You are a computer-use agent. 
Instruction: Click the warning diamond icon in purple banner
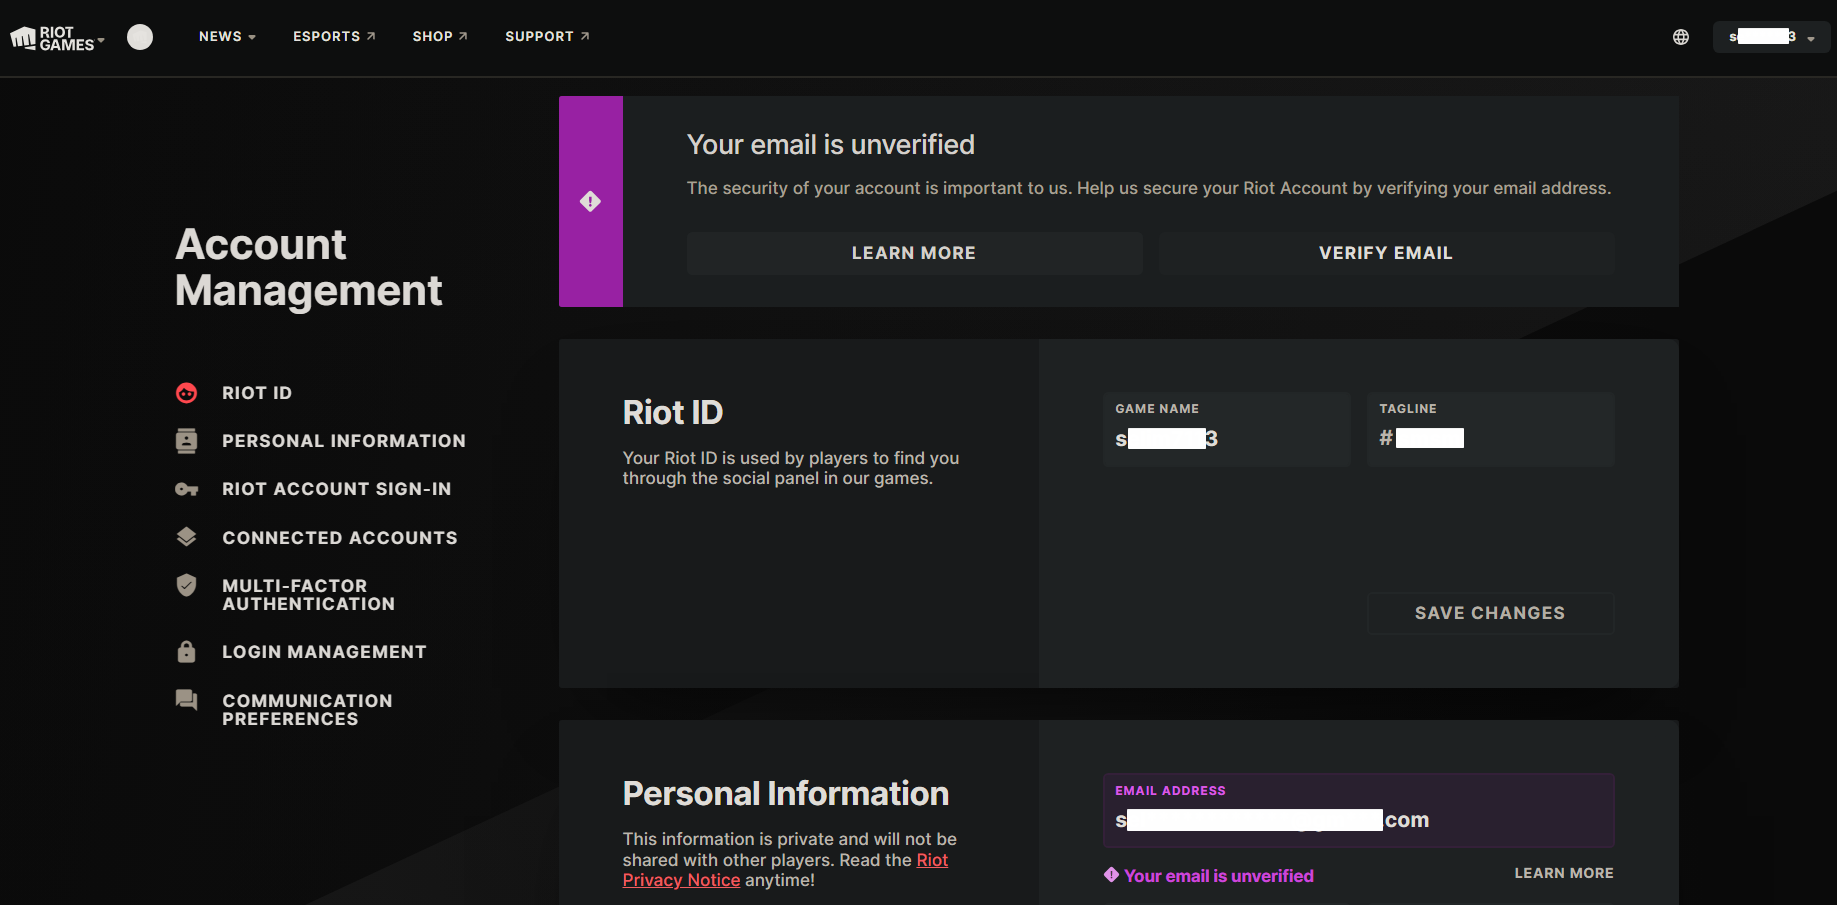coord(590,201)
